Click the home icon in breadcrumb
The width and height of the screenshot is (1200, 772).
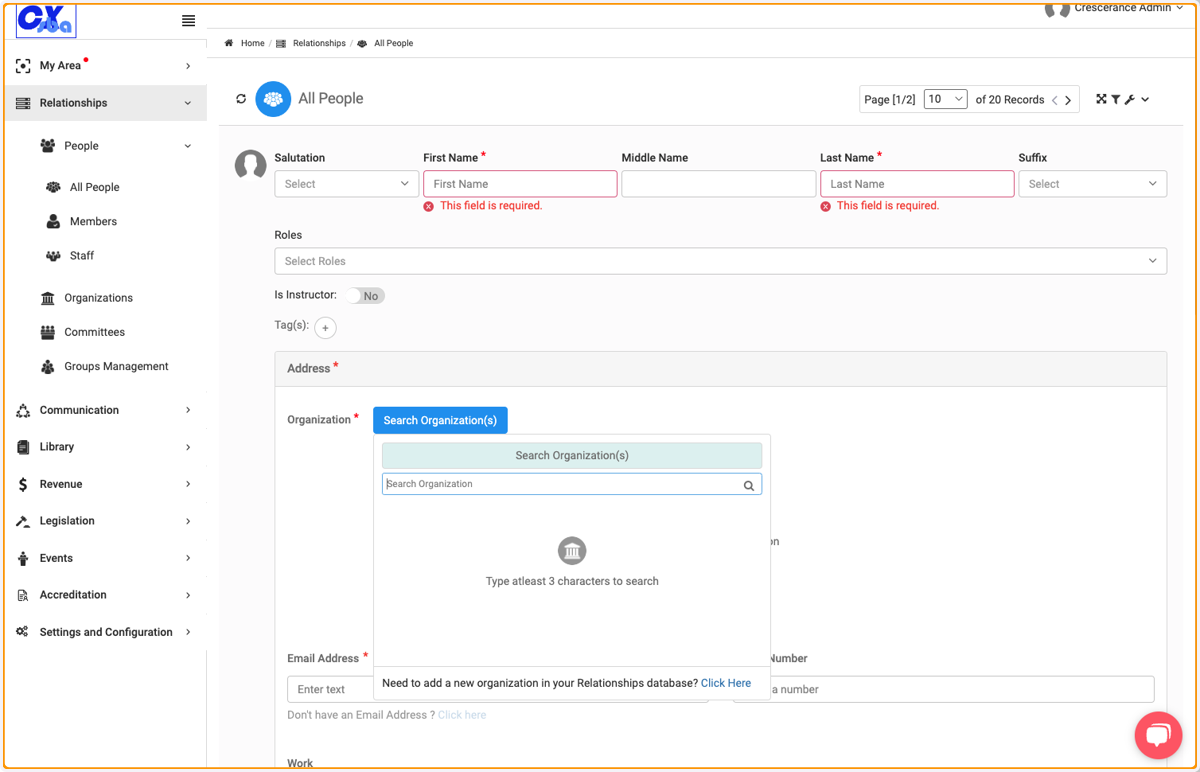pos(229,43)
